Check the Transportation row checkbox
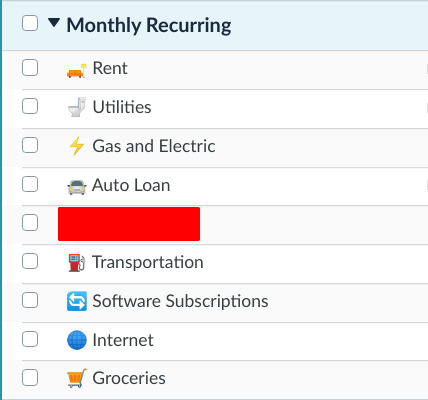This screenshot has width=428, height=400. click(30, 261)
